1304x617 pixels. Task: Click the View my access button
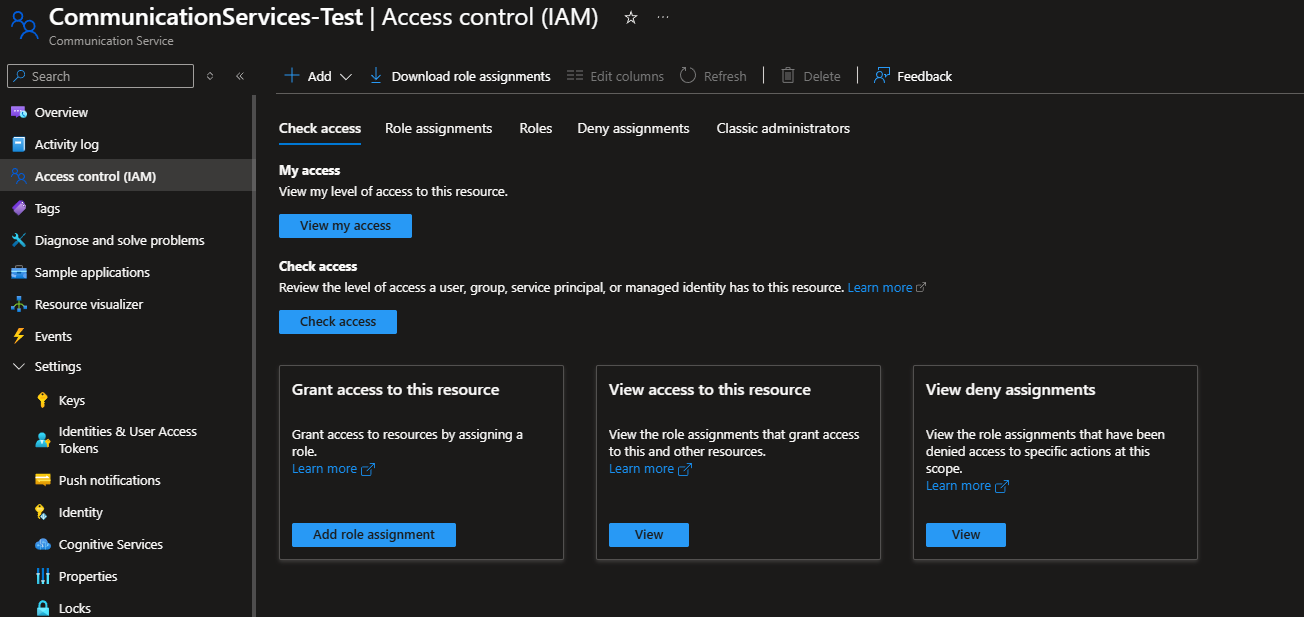[345, 226]
